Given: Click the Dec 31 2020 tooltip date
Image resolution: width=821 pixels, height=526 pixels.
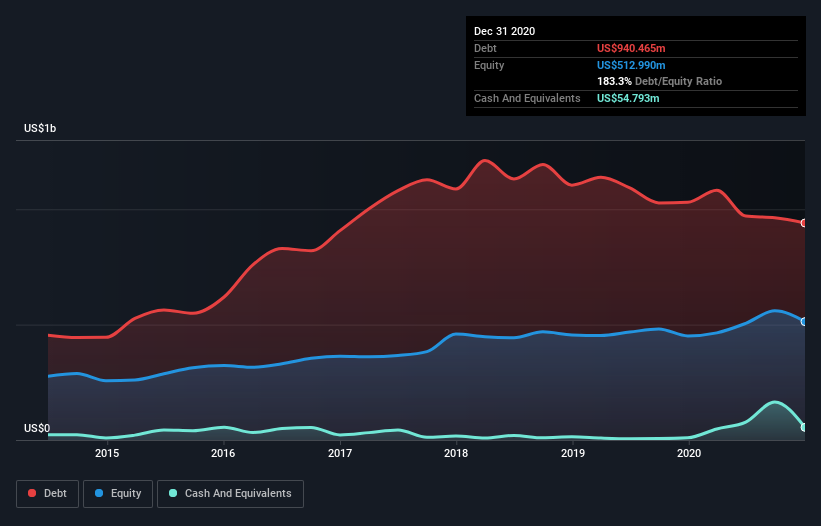Looking at the screenshot, I should tap(504, 31).
